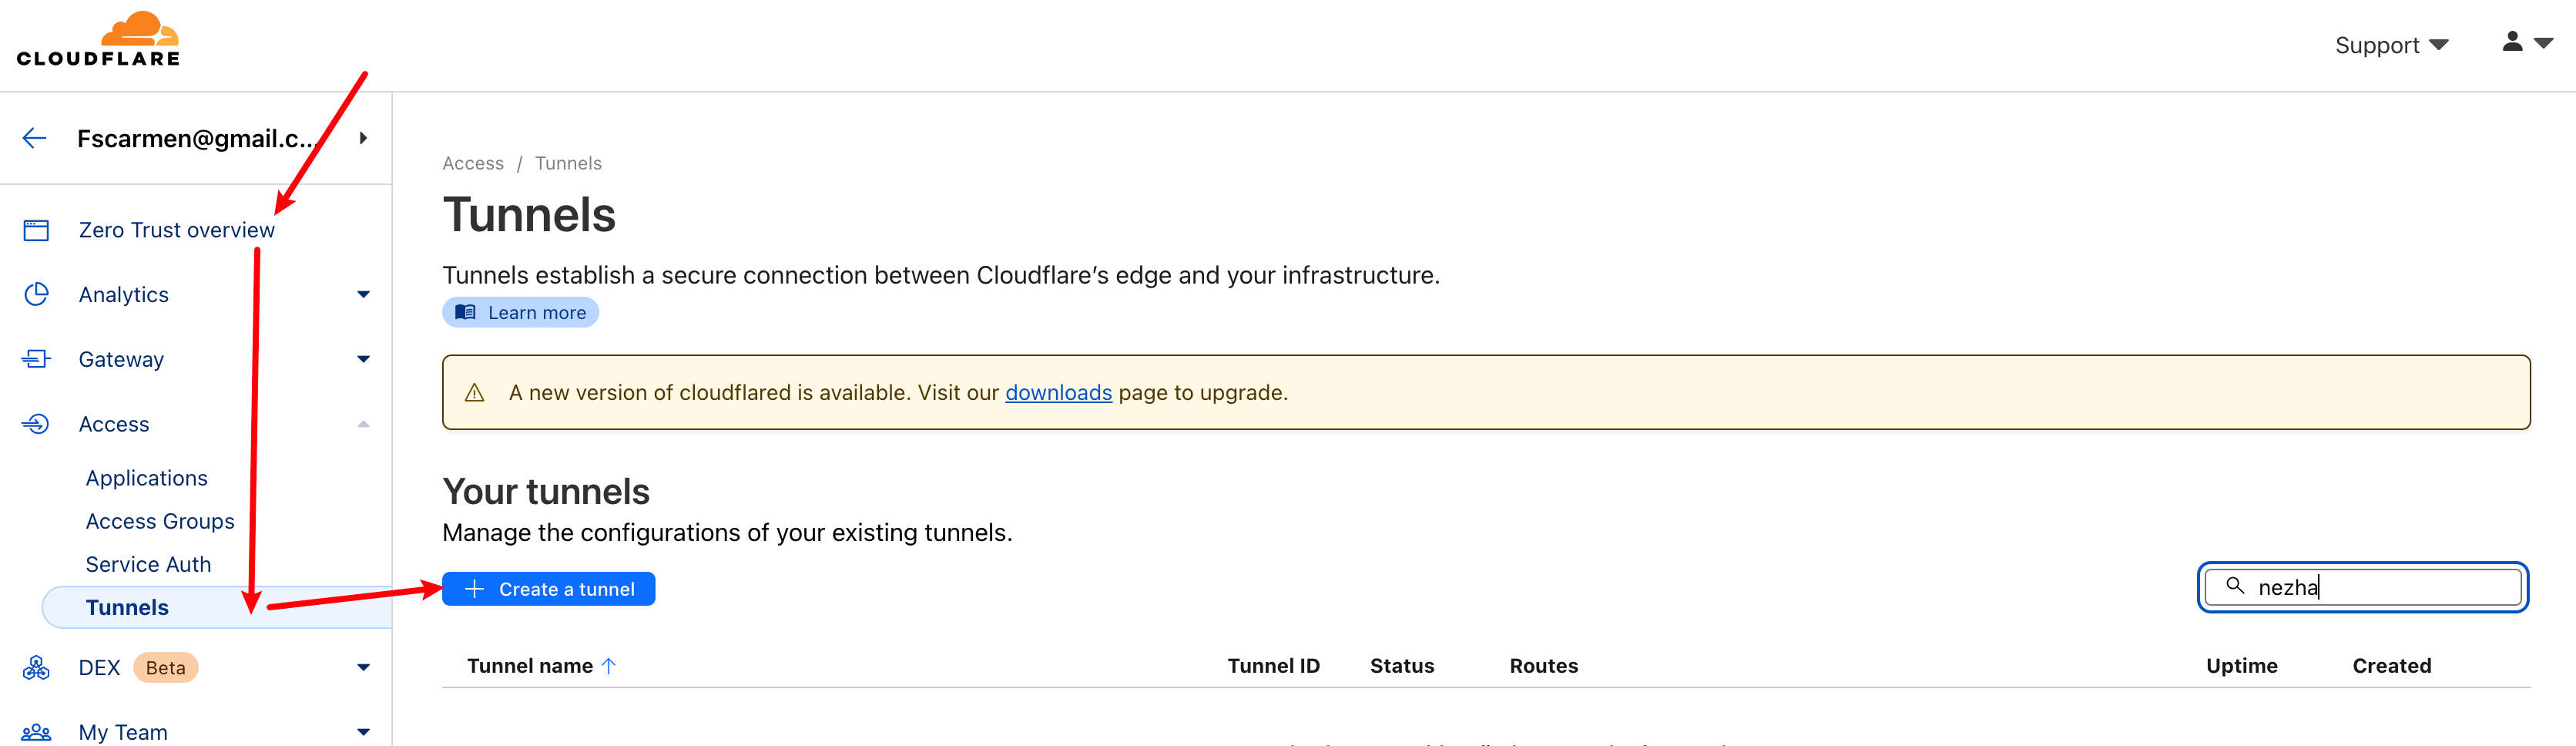Collapse the Access section chevron

tap(363, 424)
